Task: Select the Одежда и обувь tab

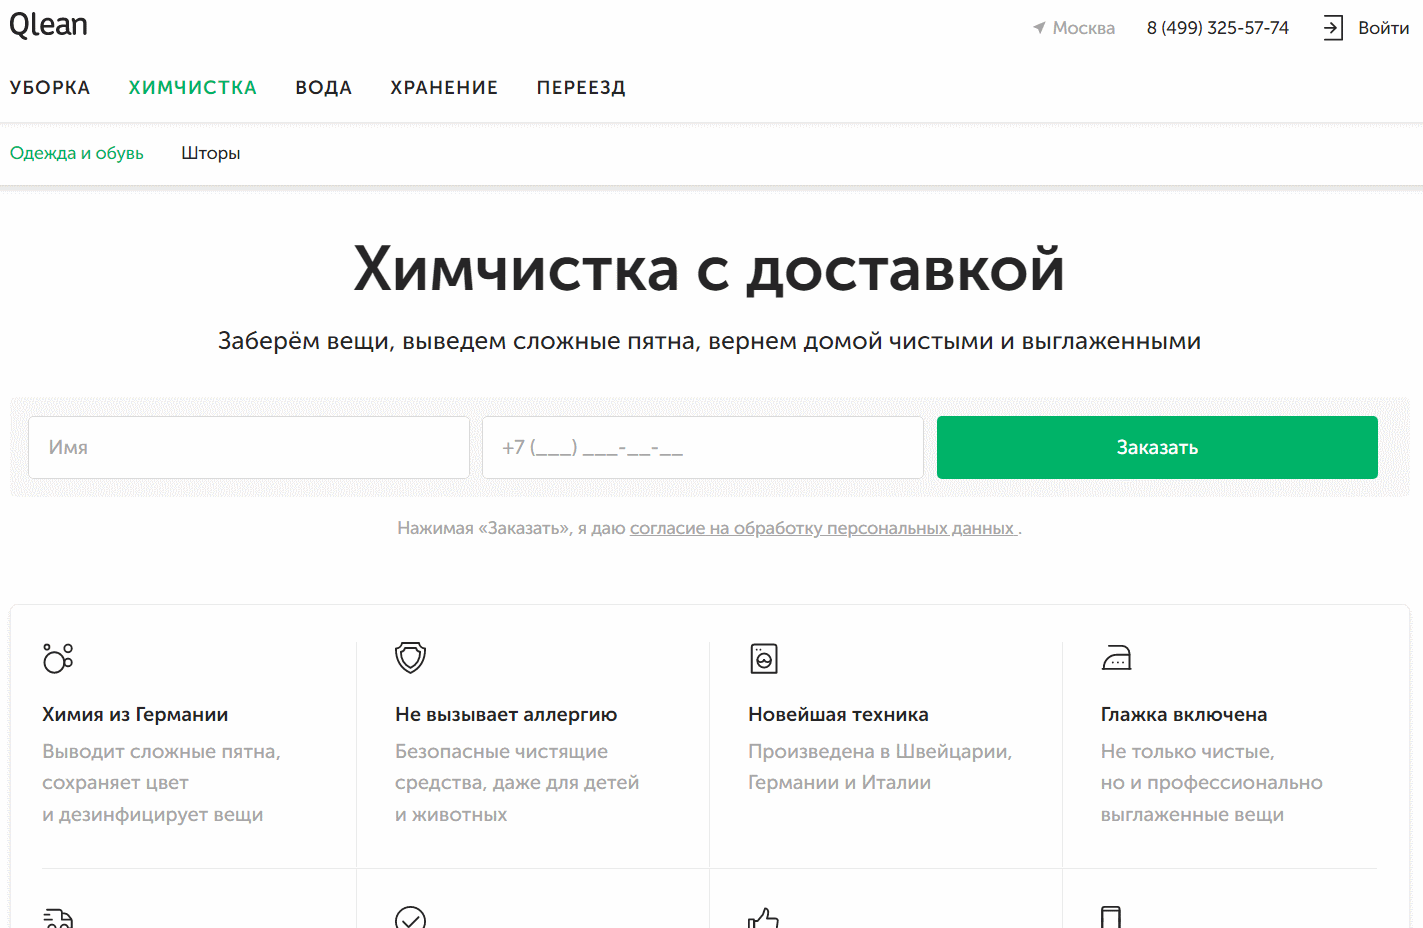Action: click(77, 153)
